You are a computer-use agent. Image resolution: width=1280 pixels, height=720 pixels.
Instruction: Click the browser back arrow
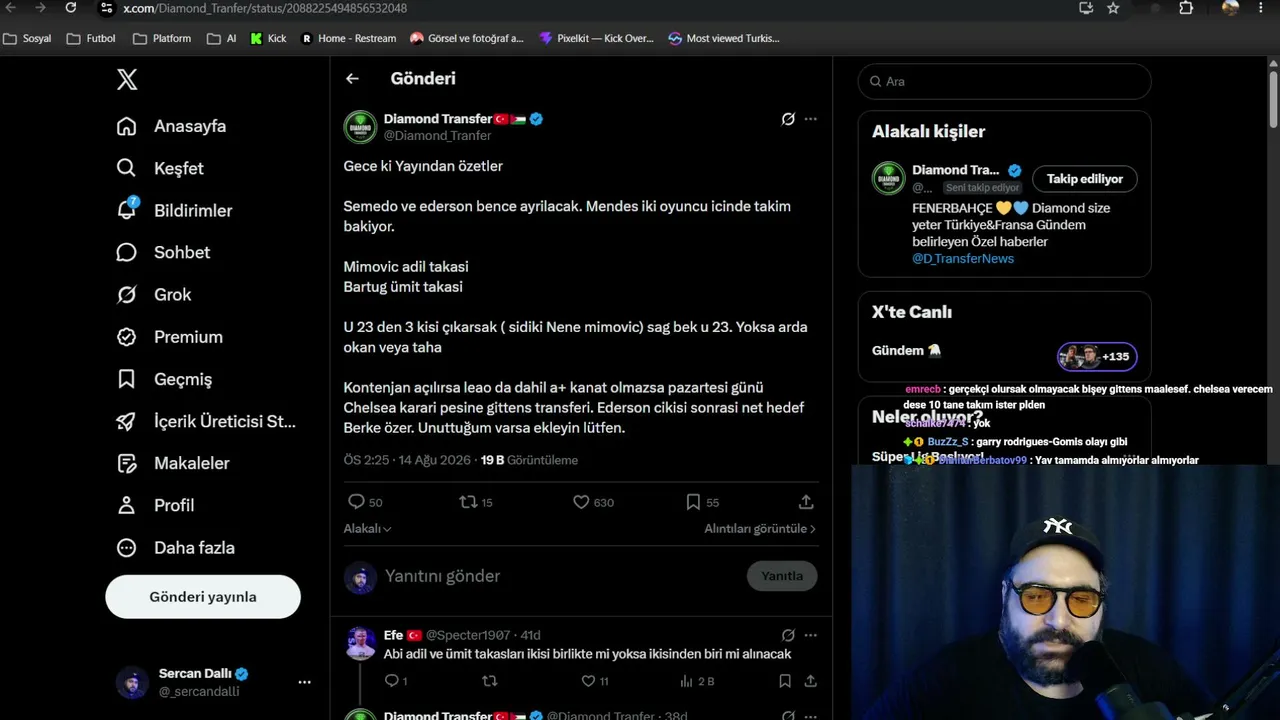pos(13,8)
